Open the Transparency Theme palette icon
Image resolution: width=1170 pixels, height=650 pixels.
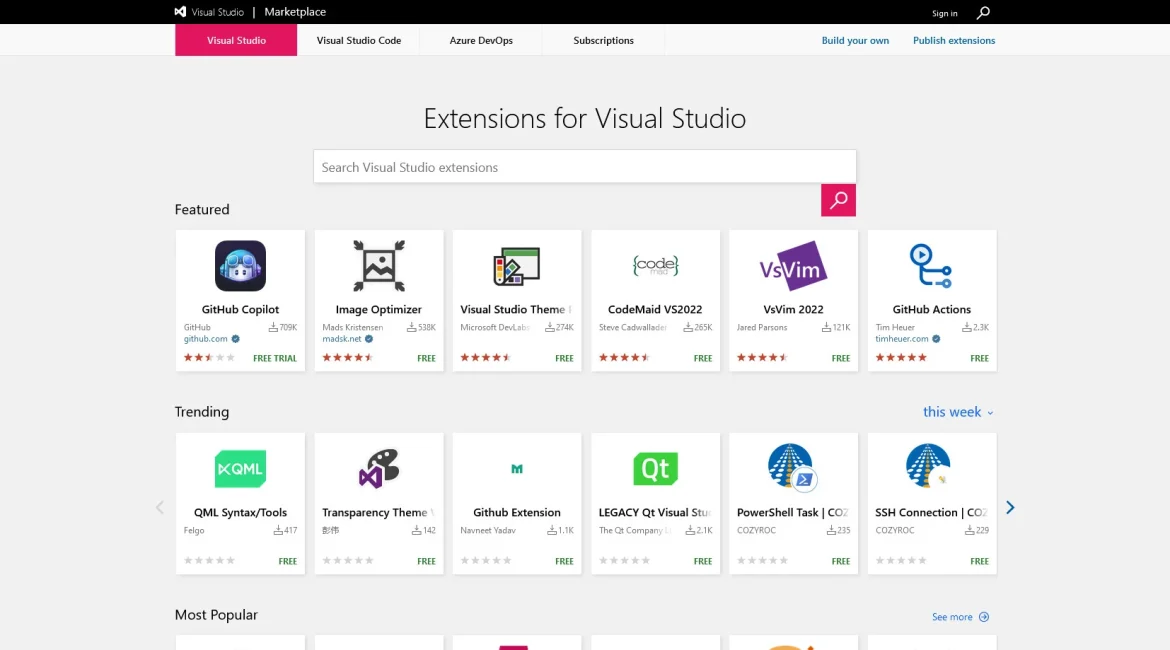pos(379,469)
